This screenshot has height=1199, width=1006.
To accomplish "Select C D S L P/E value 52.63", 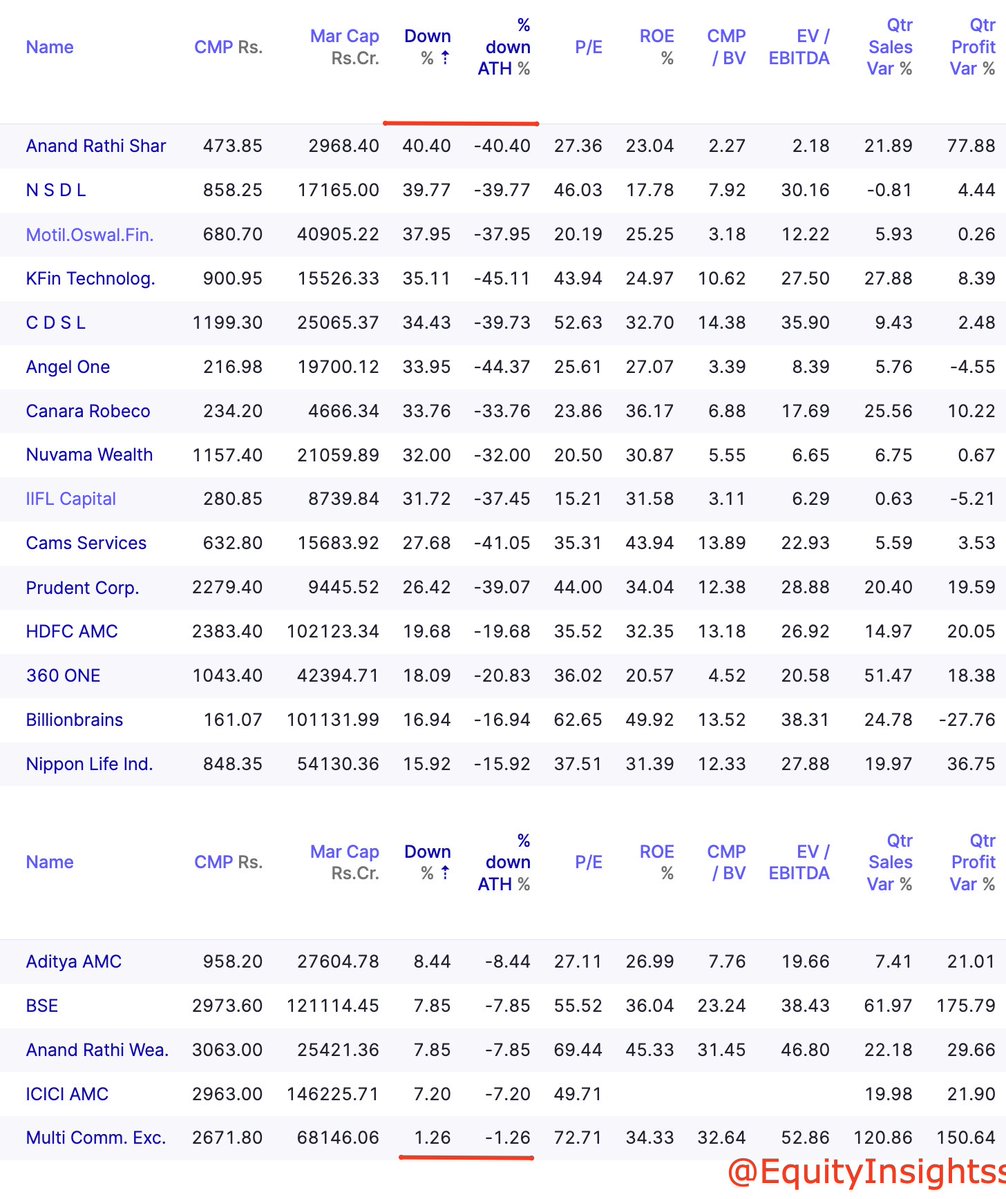I will pos(578,323).
